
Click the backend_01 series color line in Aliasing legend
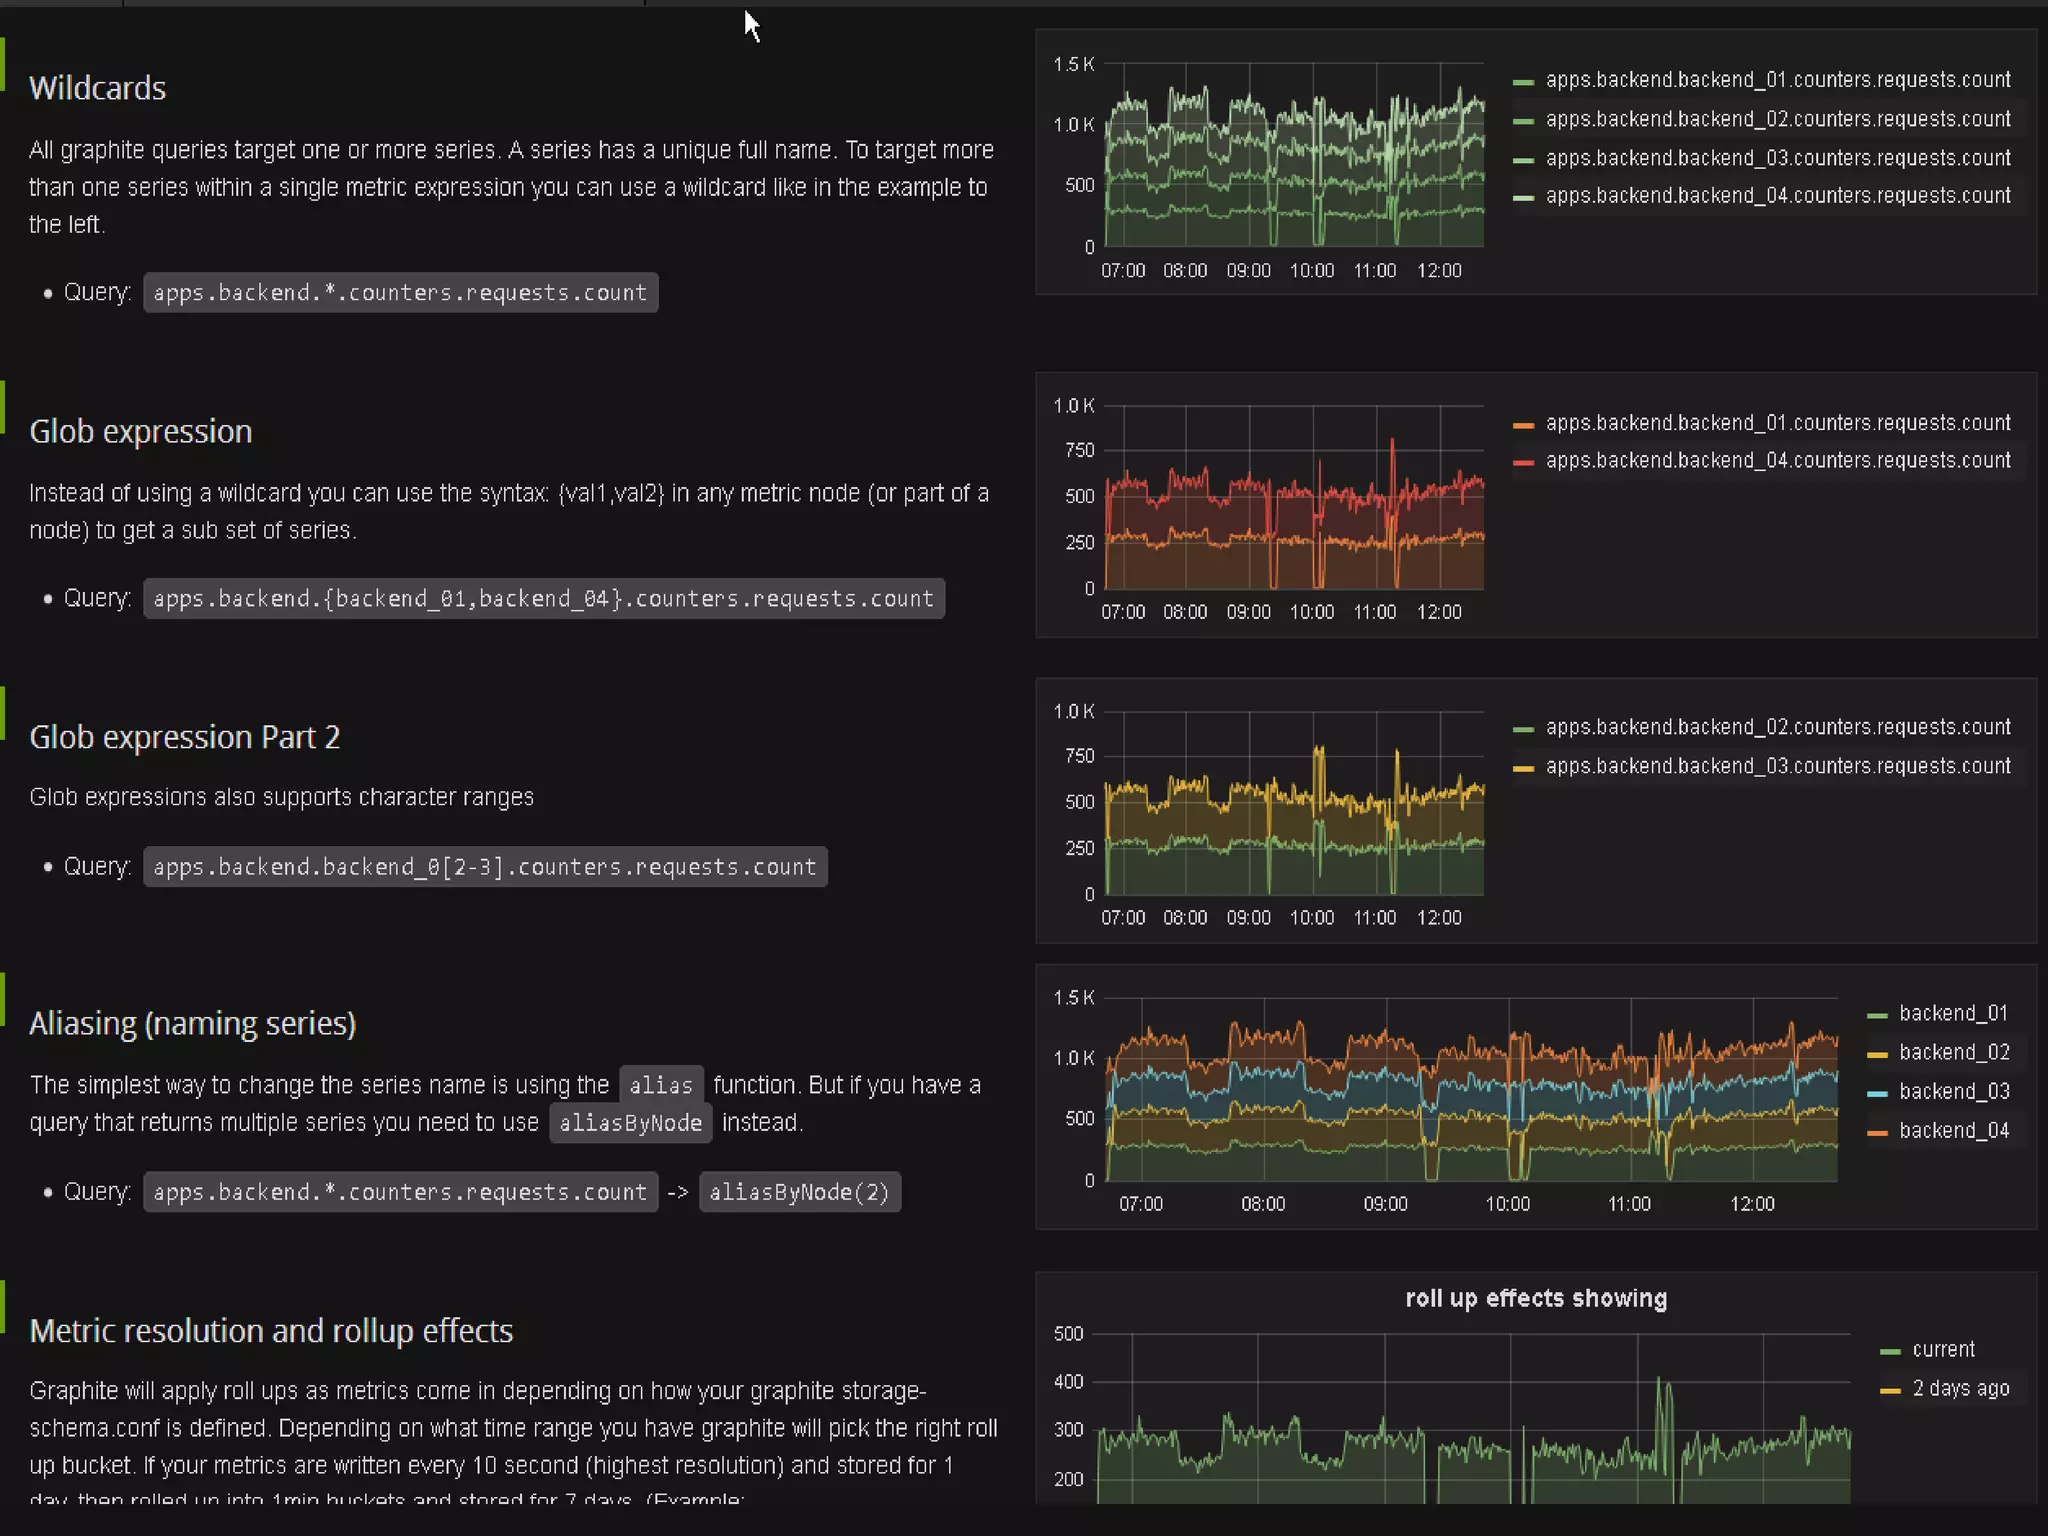[1877, 1016]
